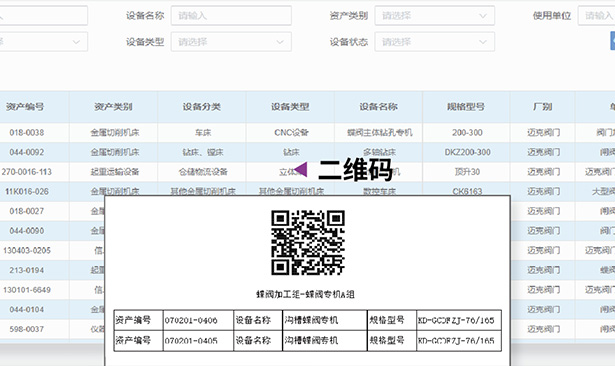Image resolution: width=615 pixels, height=366 pixels.
Task: Click the 200-300 specification cell
Action: [x=467, y=133]
